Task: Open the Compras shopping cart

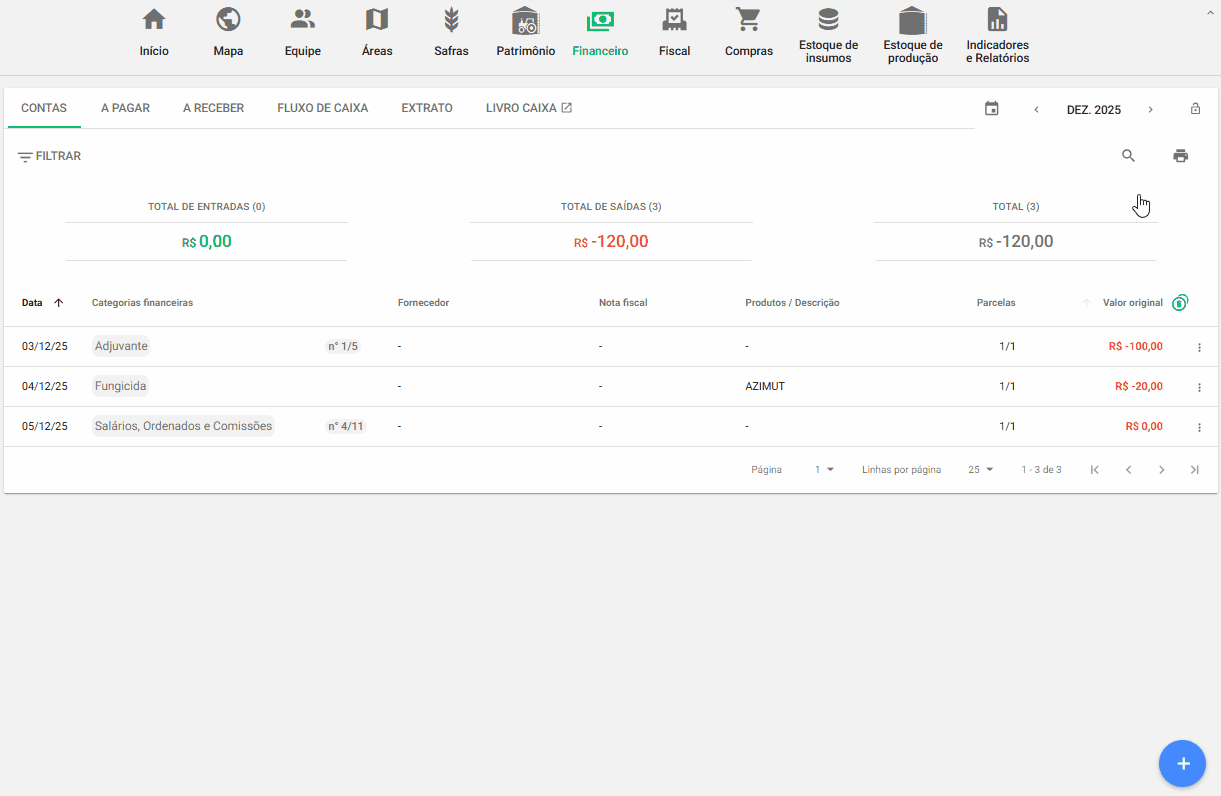Action: (748, 21)
